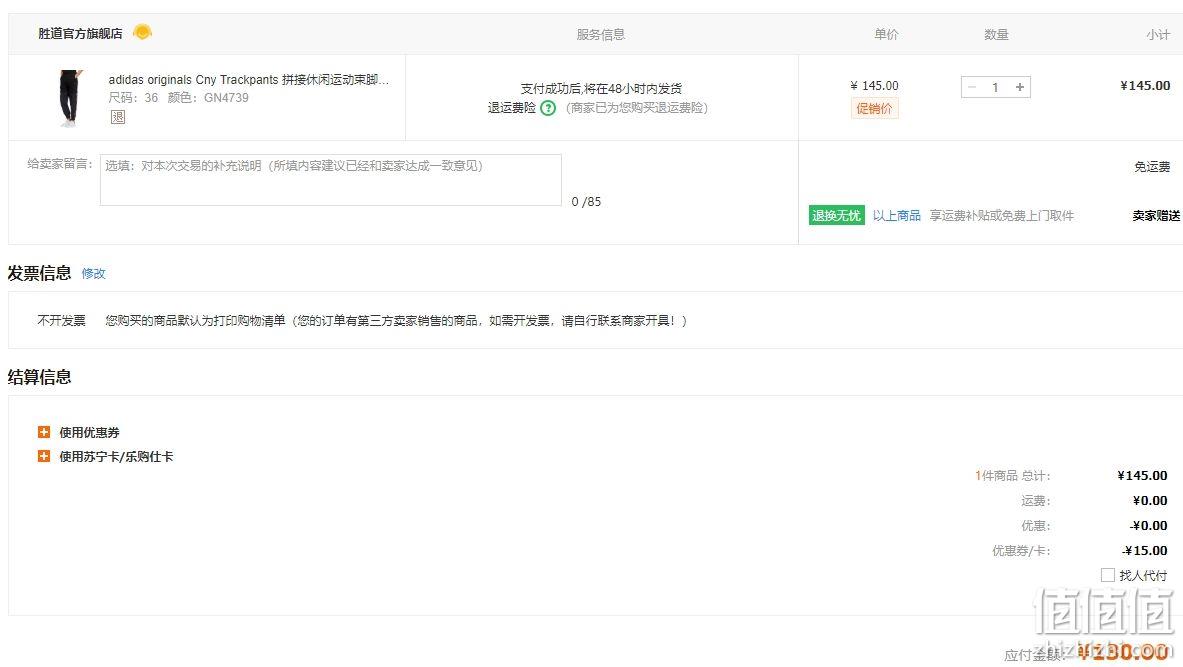Screen dimensions: 1183x667
Task: Click the 卖家赠送 text
Action: pos(1157,216)
